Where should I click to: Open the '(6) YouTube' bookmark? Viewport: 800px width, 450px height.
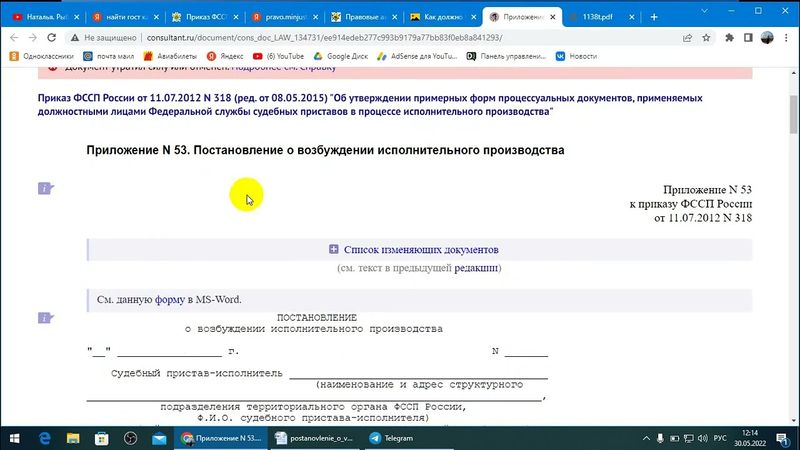[x=279, y=56]
